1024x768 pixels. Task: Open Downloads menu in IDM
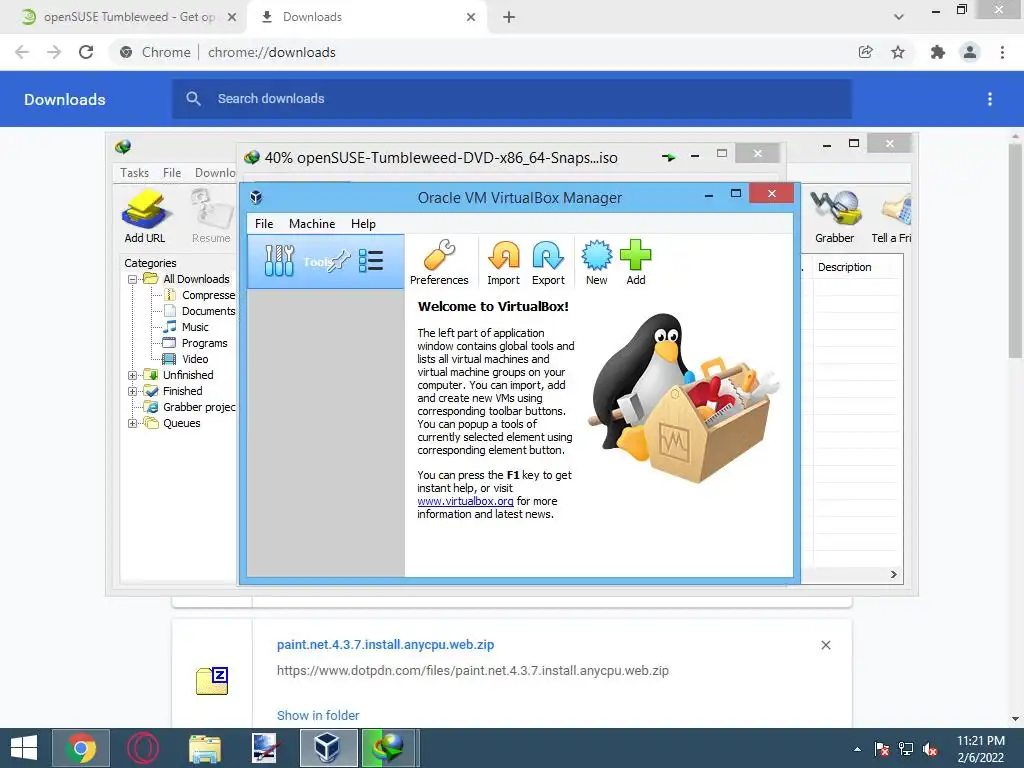point(215,172)
